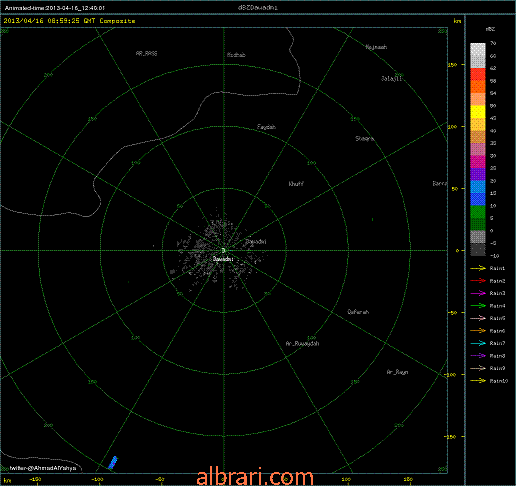Click the Dawadmi radar center marker
This screenshot has width=516, height=486.
pos(224,250)
